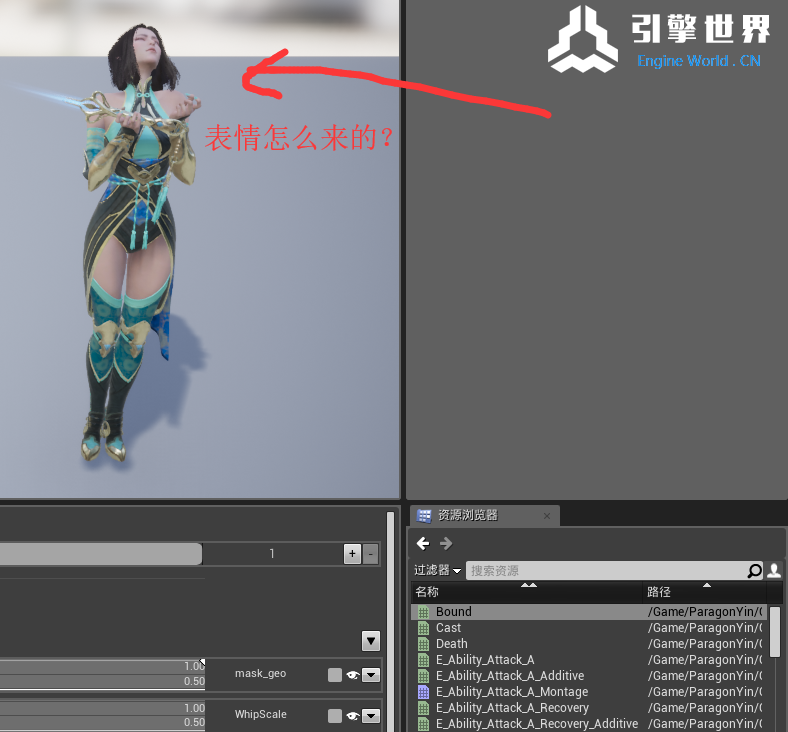Open the mask_geo curve dropdown
This screenshot has height=732, width=788.
(371, 675)
